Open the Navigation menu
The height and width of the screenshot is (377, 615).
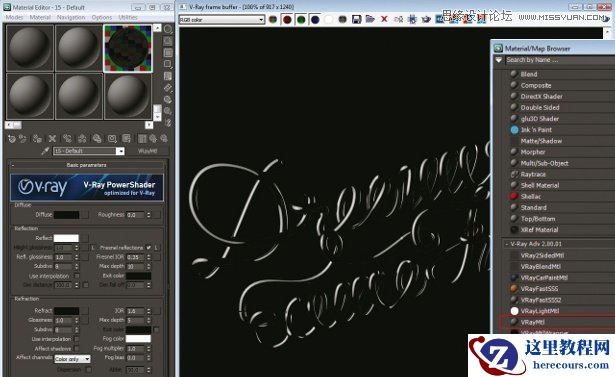click(x=71, y=17)
